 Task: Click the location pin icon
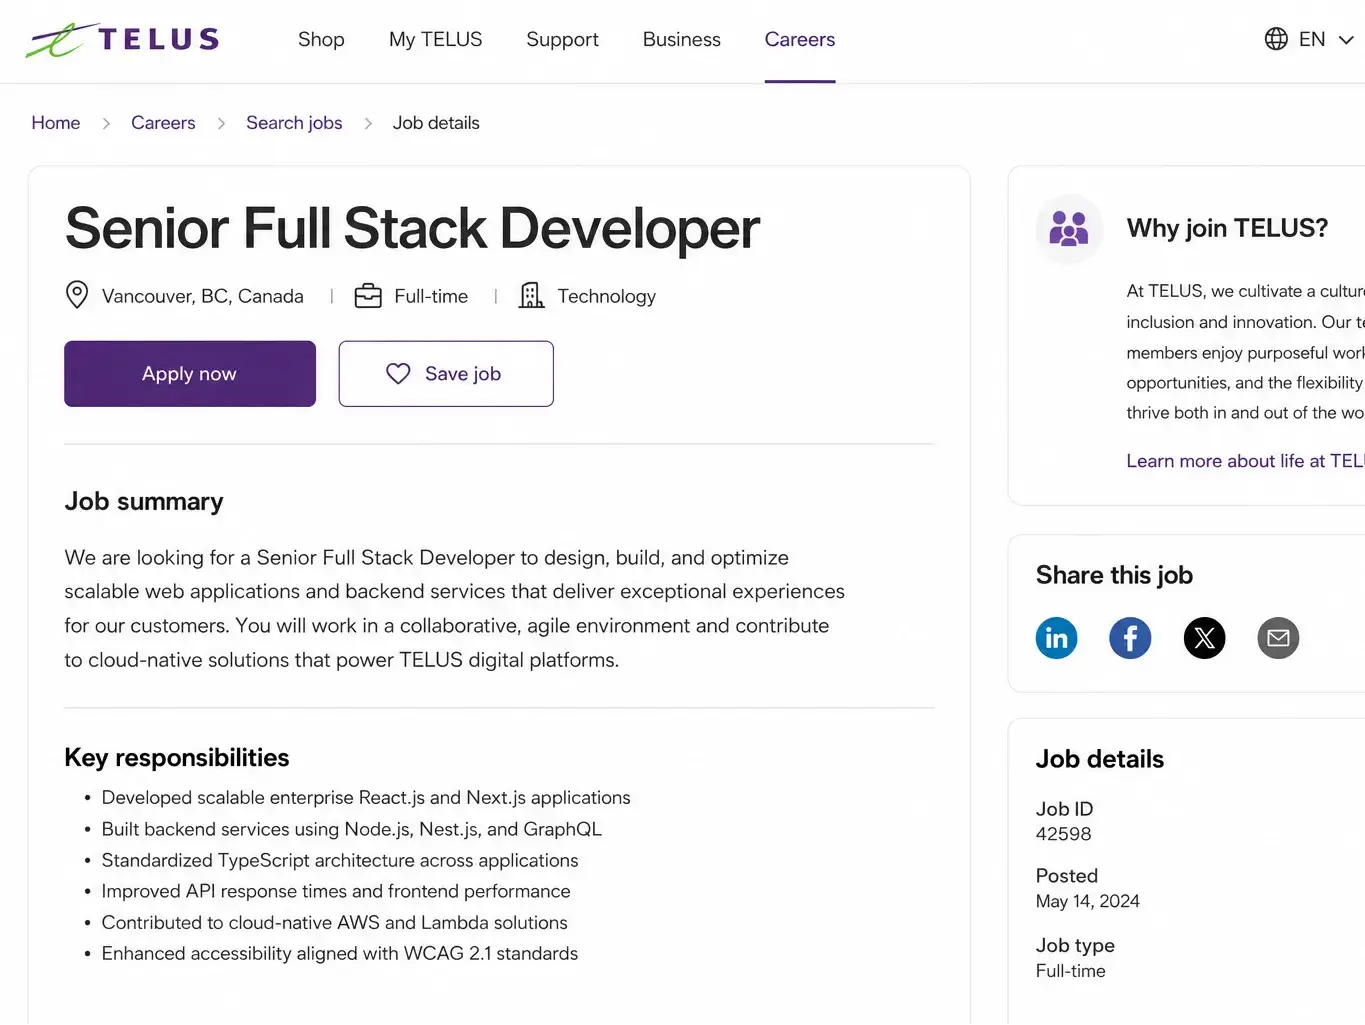tap(77, 295)
